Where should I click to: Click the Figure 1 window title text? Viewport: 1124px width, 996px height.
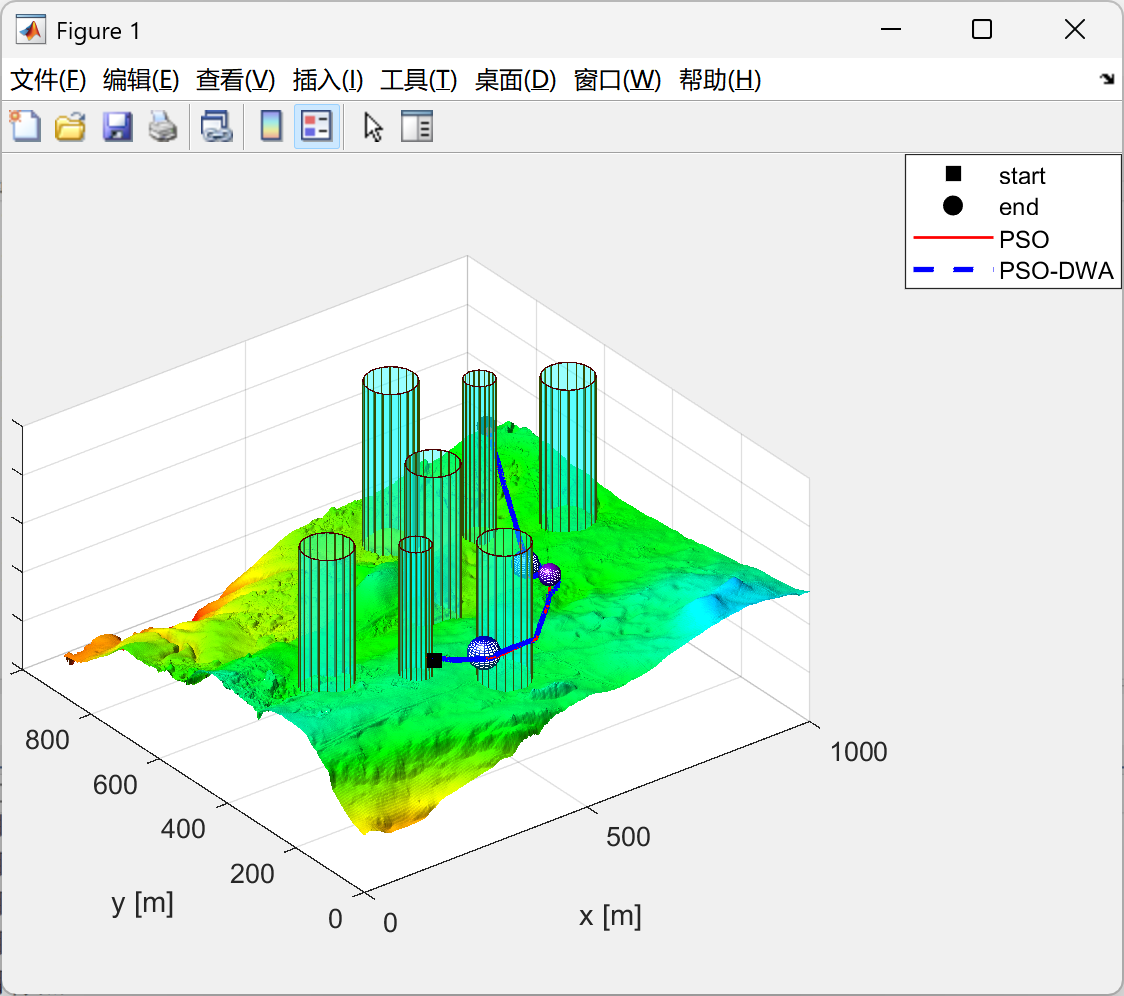[x=98, y=31]
